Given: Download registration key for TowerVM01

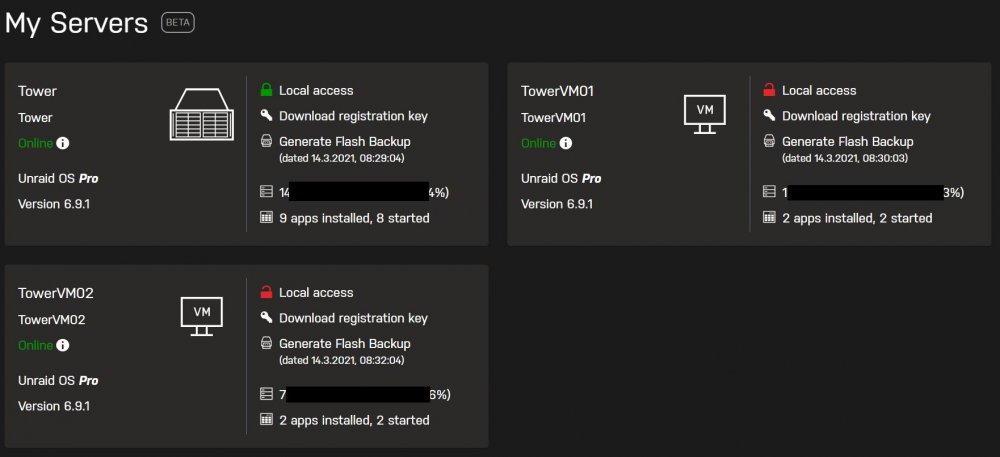Looking at the screenshot, I should pyautogui.click(x=857, y=116).
